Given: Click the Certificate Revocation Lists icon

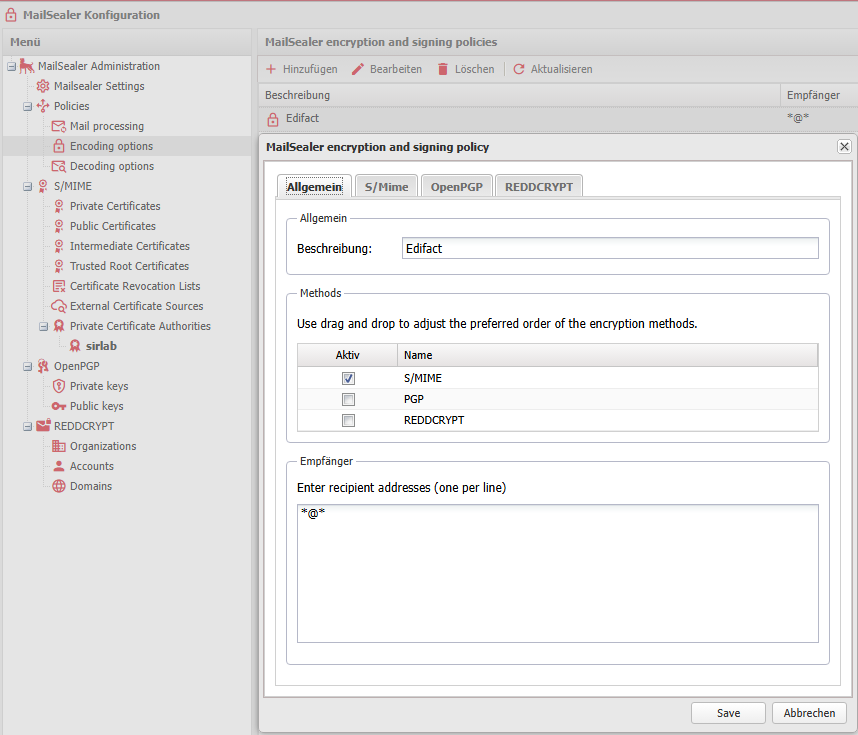Looking at the screenshot, I should coord(59,286).
